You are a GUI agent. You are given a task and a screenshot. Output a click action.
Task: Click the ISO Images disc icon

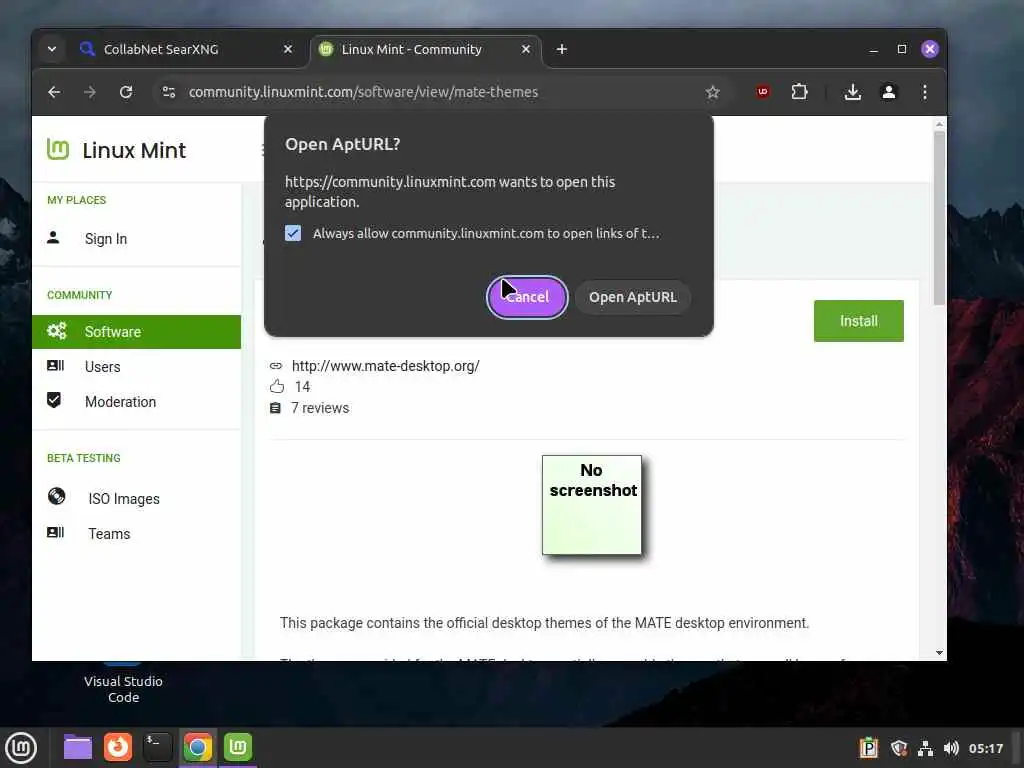(x=57, y=496)
